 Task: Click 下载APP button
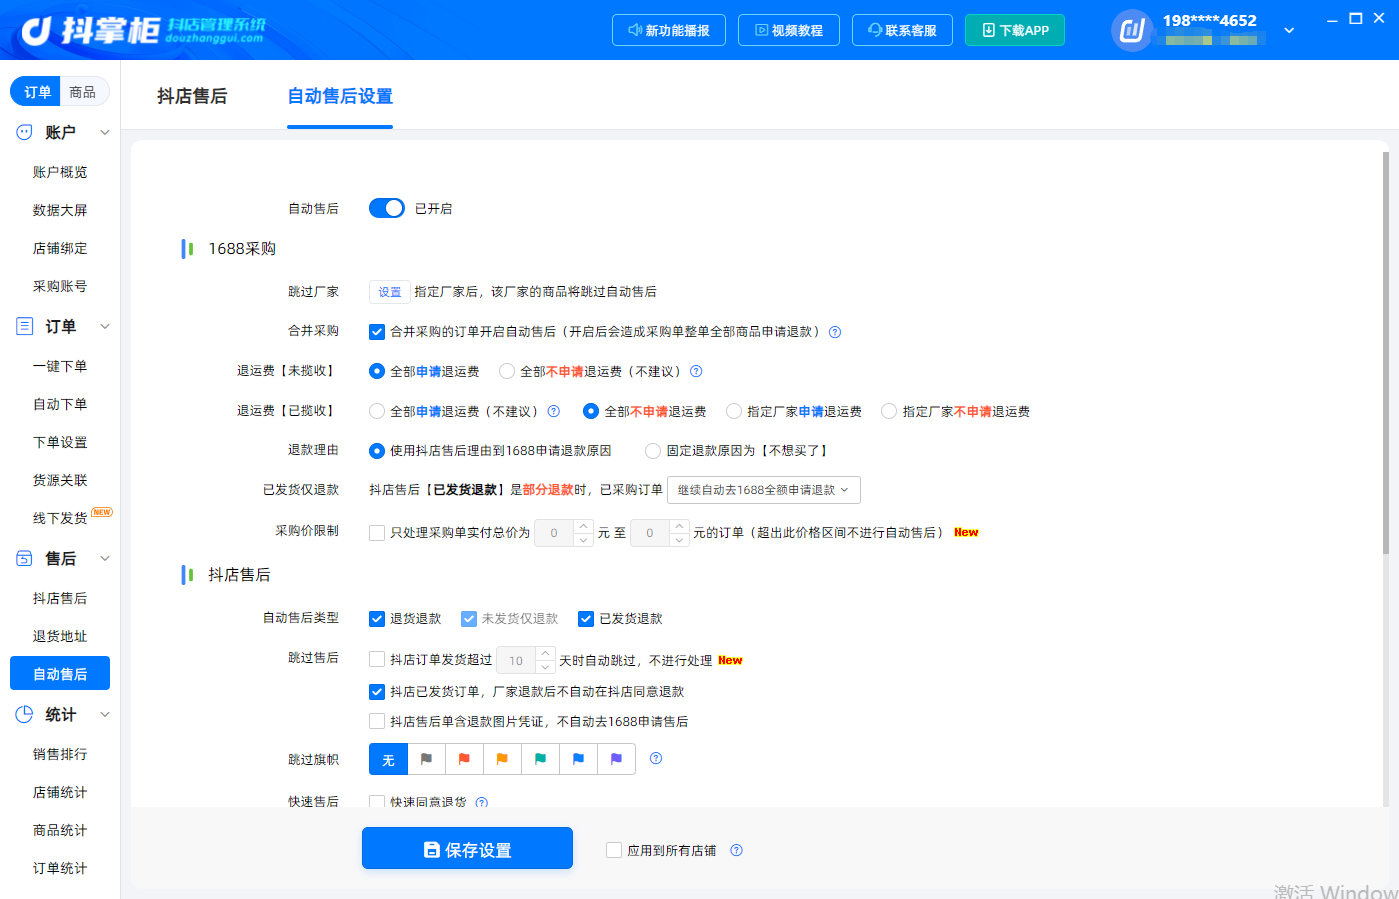tap(1015, 30)
